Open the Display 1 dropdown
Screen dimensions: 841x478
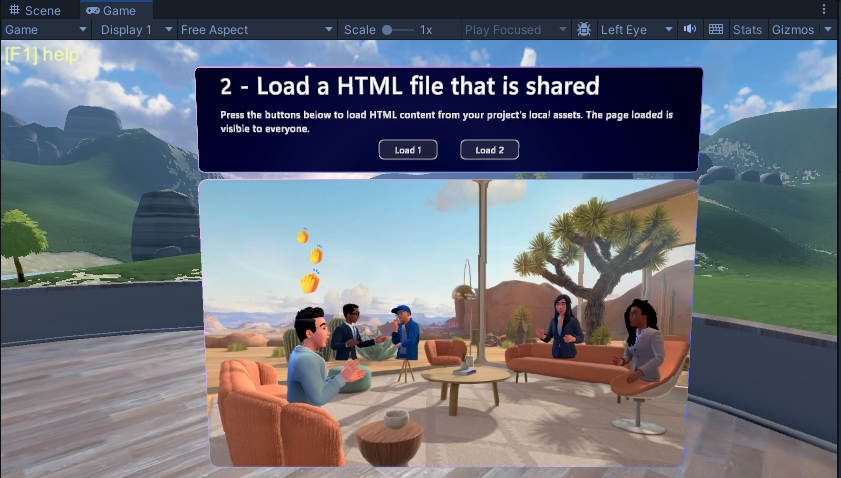pyautogui.click(x=137, y=30)
